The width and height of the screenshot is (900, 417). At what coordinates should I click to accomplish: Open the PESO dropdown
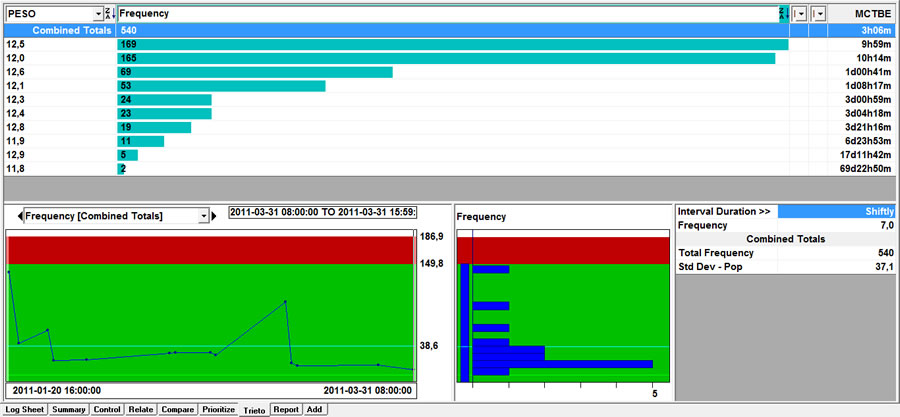[98, 14]
